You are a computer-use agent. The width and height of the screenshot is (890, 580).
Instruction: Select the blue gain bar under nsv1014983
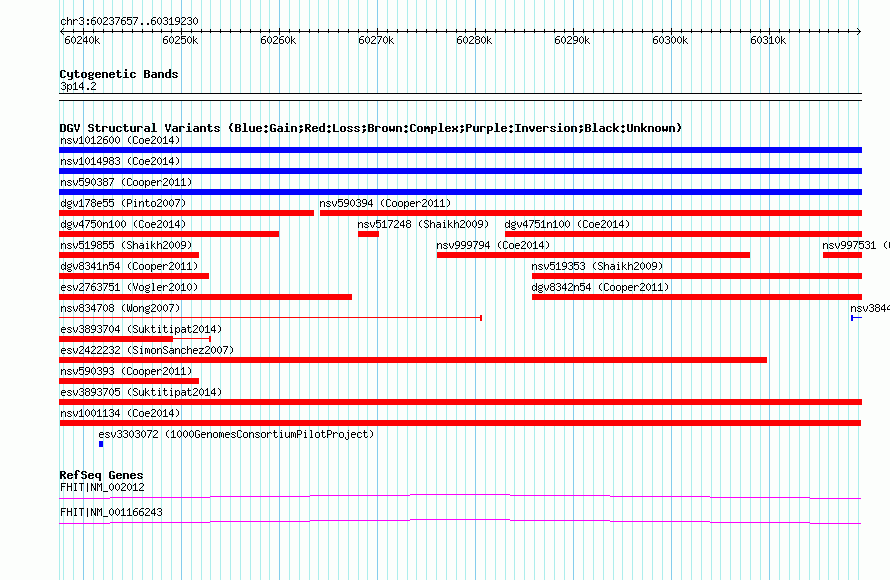coord(460,171)
